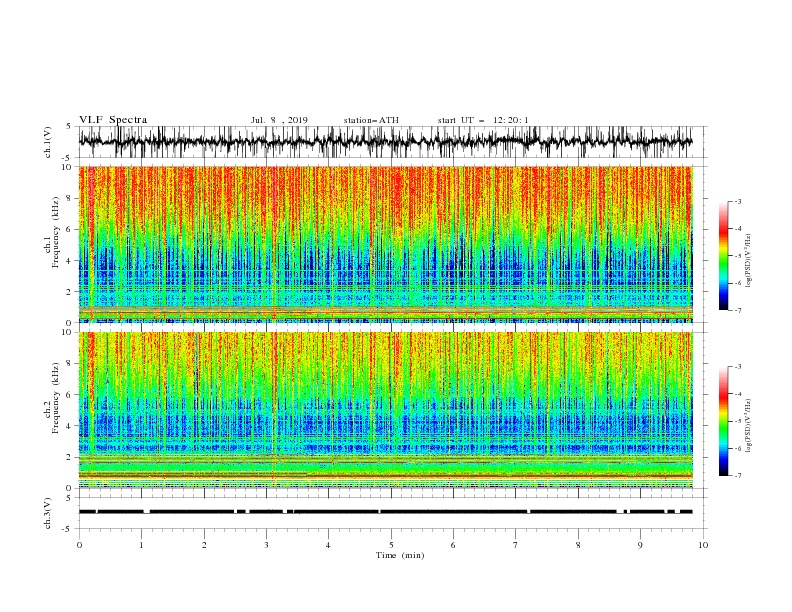Click the "station=ATH" label

[x=371, y=120]
